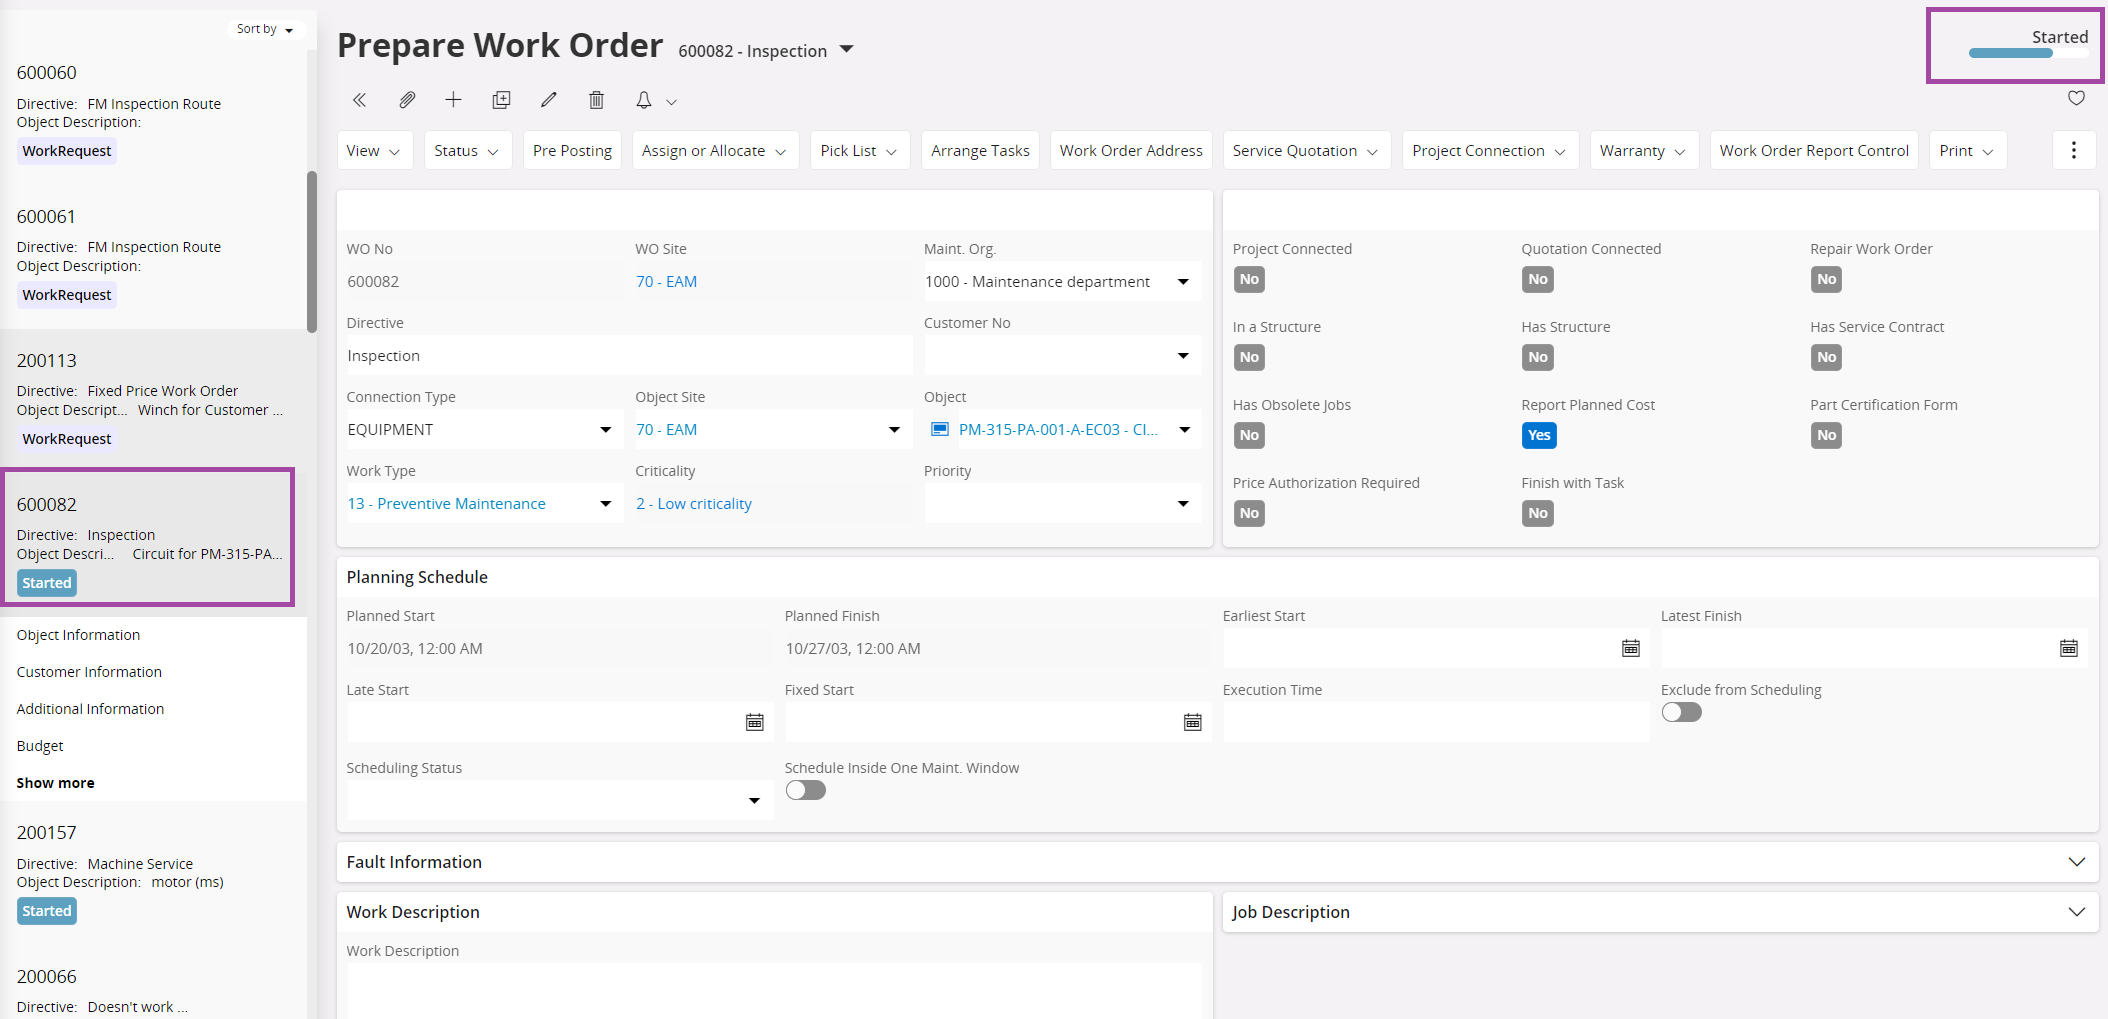The height and width of the screenshot is (1019, 2108).
Task: Edit the work order with pencil icon
Action: point(549,100)
